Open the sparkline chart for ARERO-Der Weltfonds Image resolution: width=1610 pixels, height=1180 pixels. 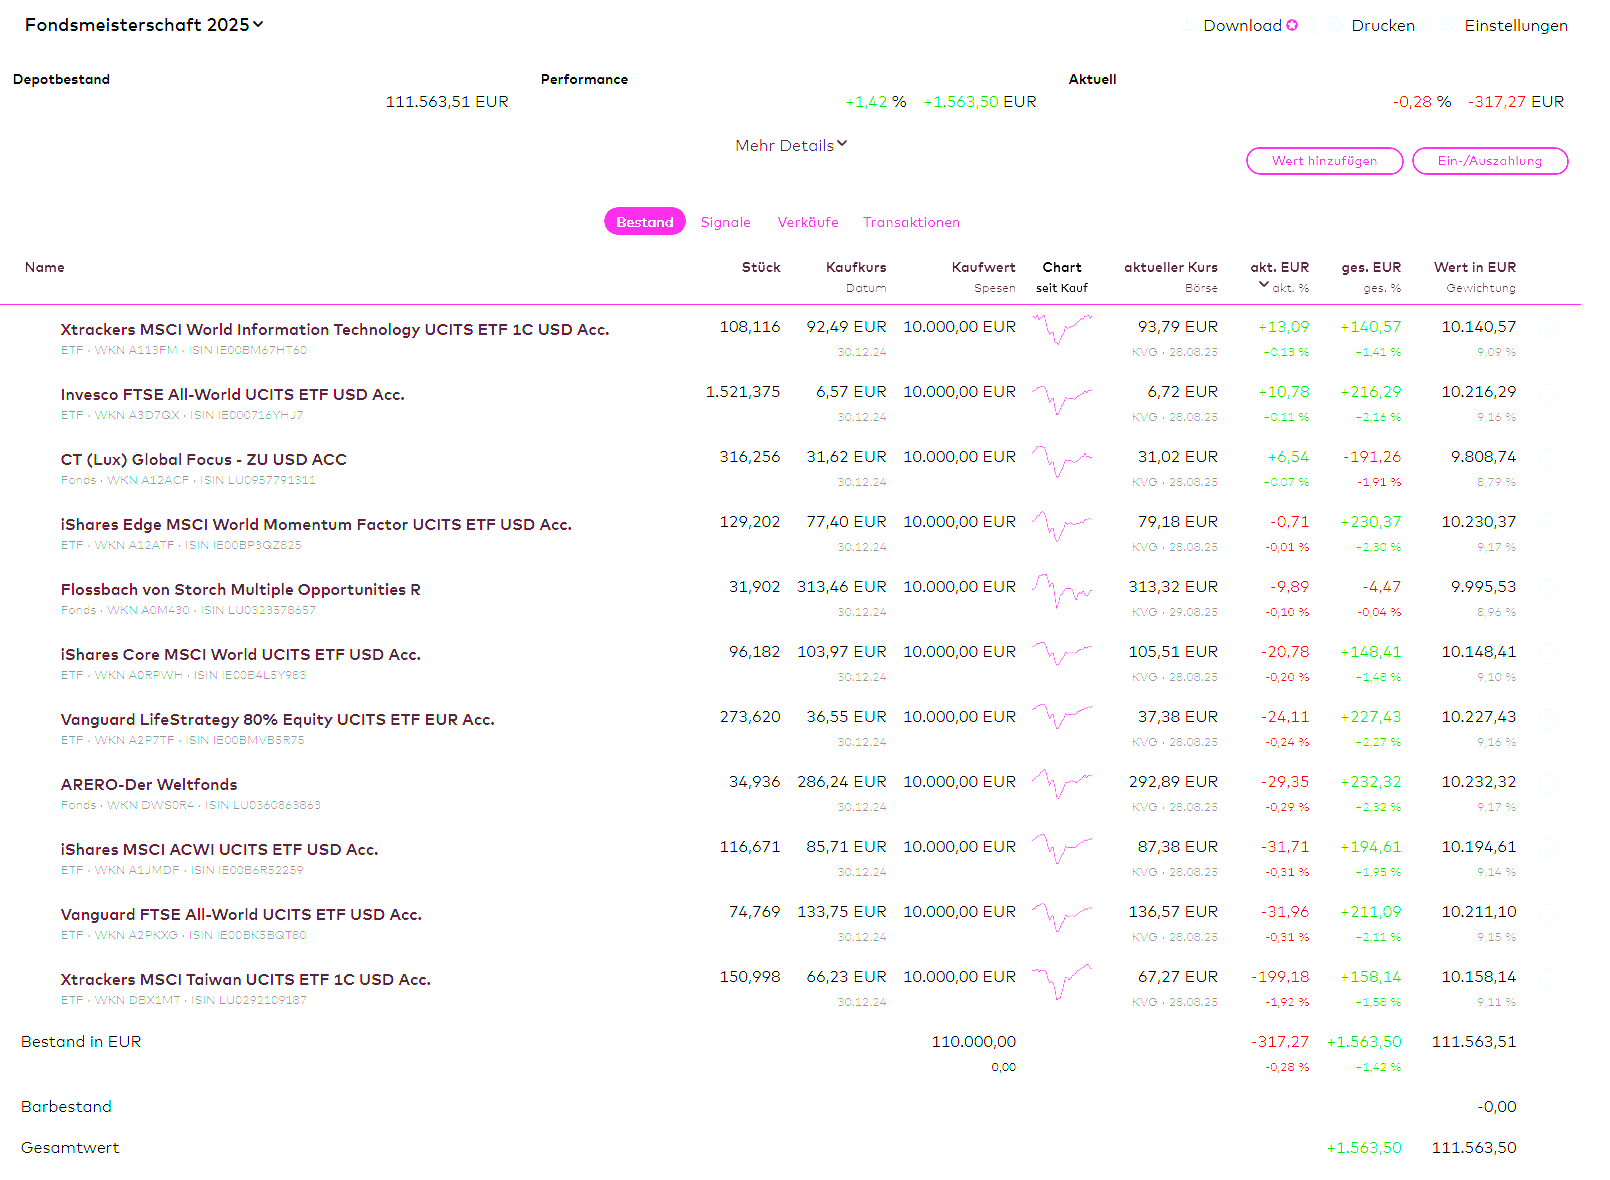pos(1061,783)
